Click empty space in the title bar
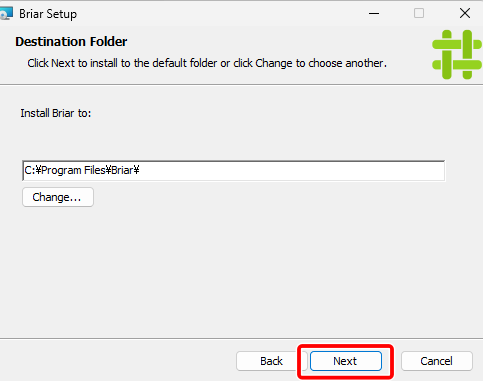The image size is (483, 381). 220,14
